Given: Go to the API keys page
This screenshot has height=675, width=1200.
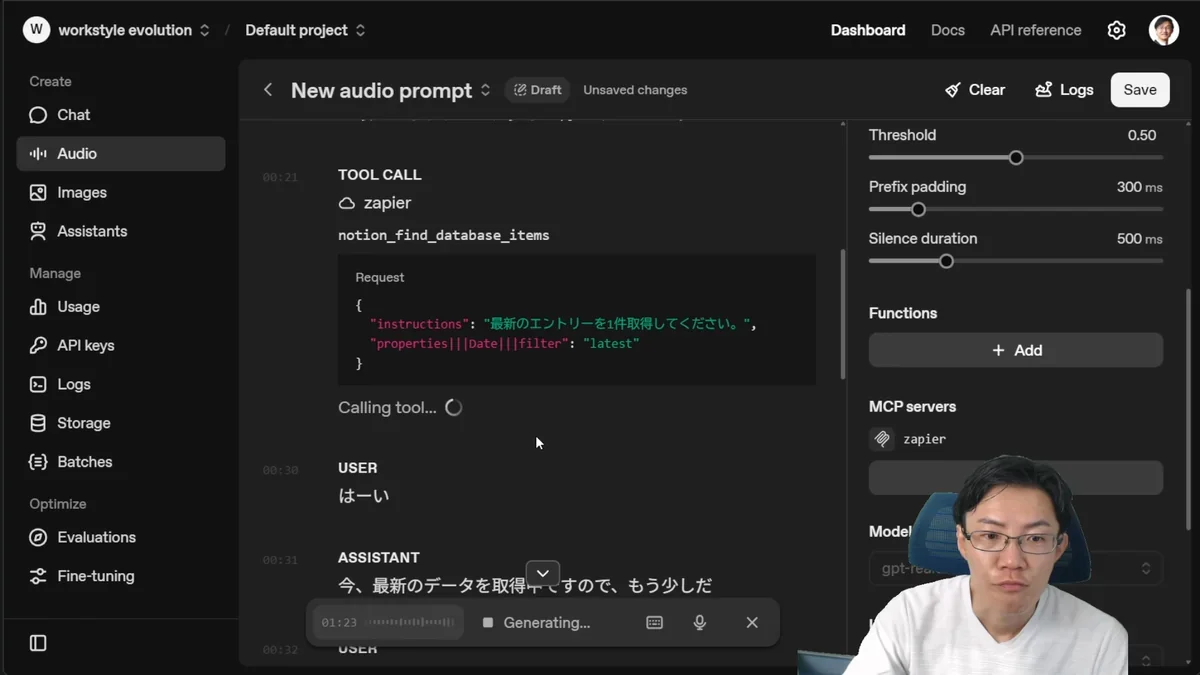Looking at the screenshot, I should pos(121,346).
